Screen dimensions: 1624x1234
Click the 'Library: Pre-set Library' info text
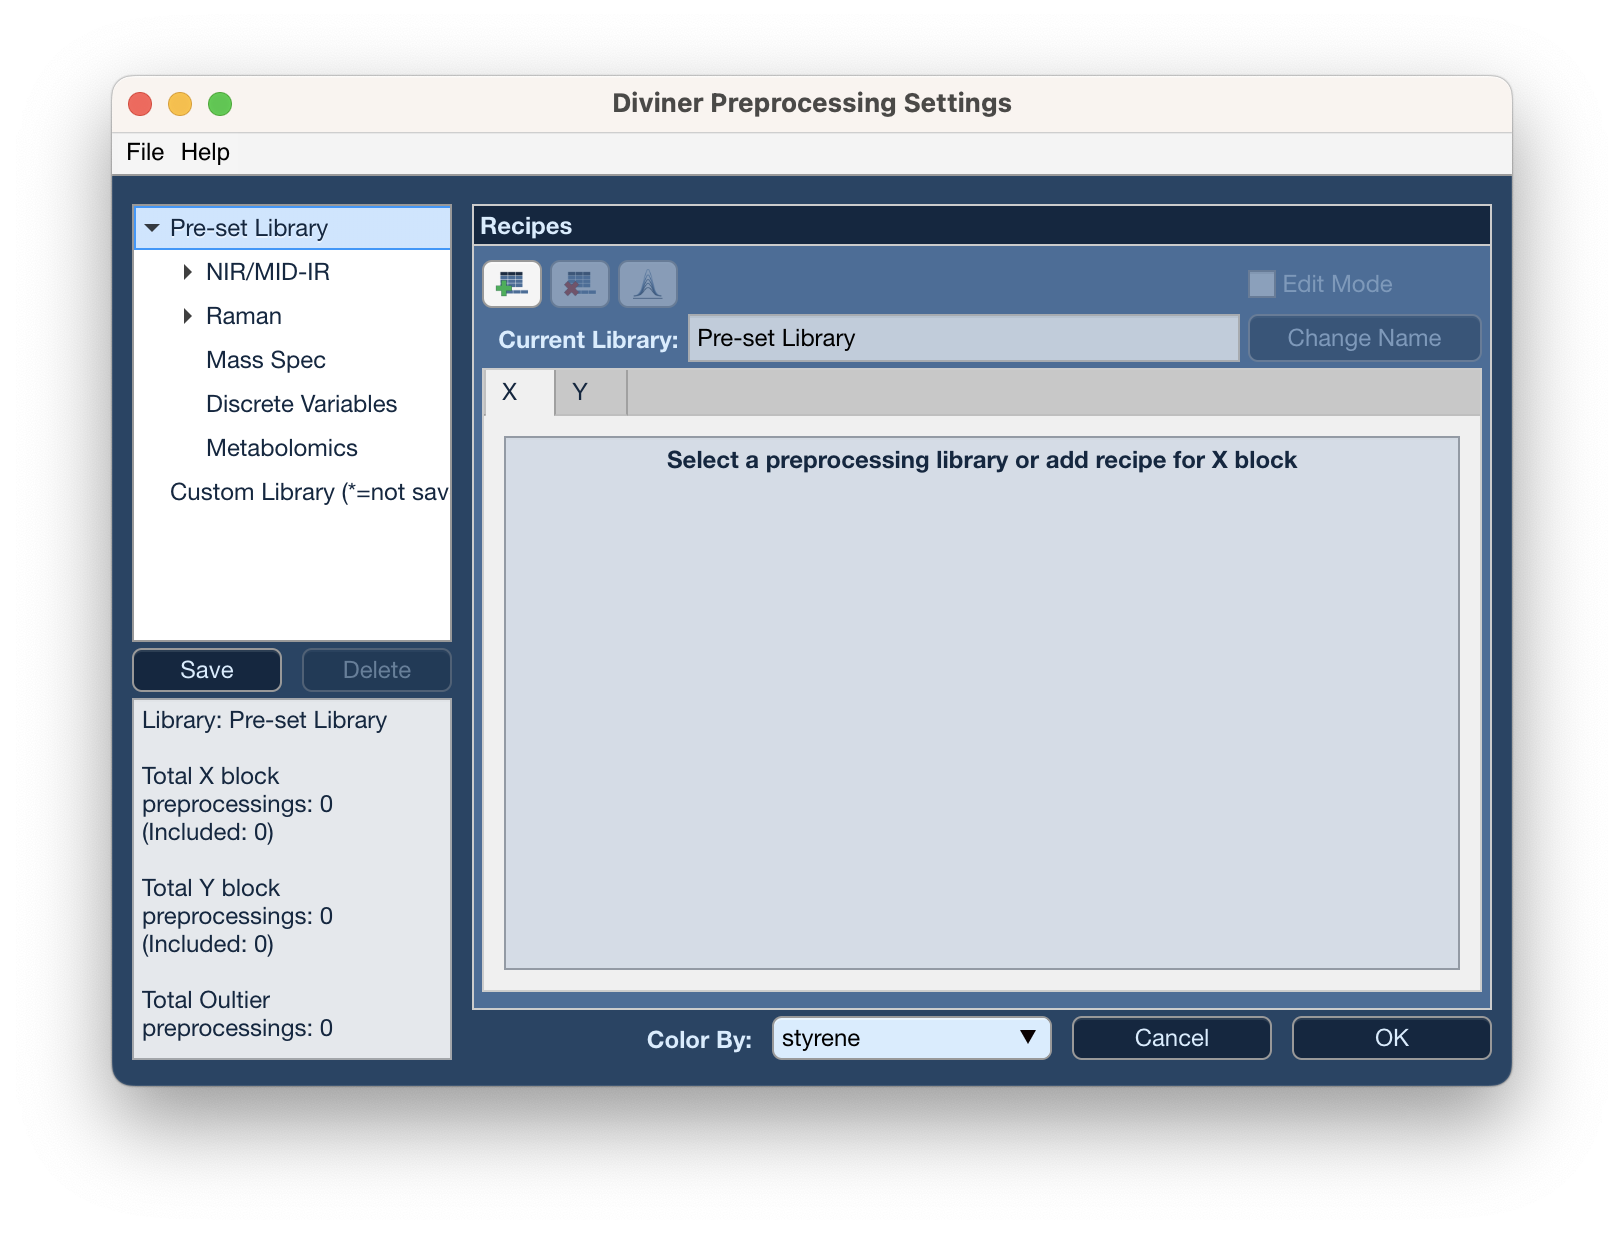coord(264,720)
